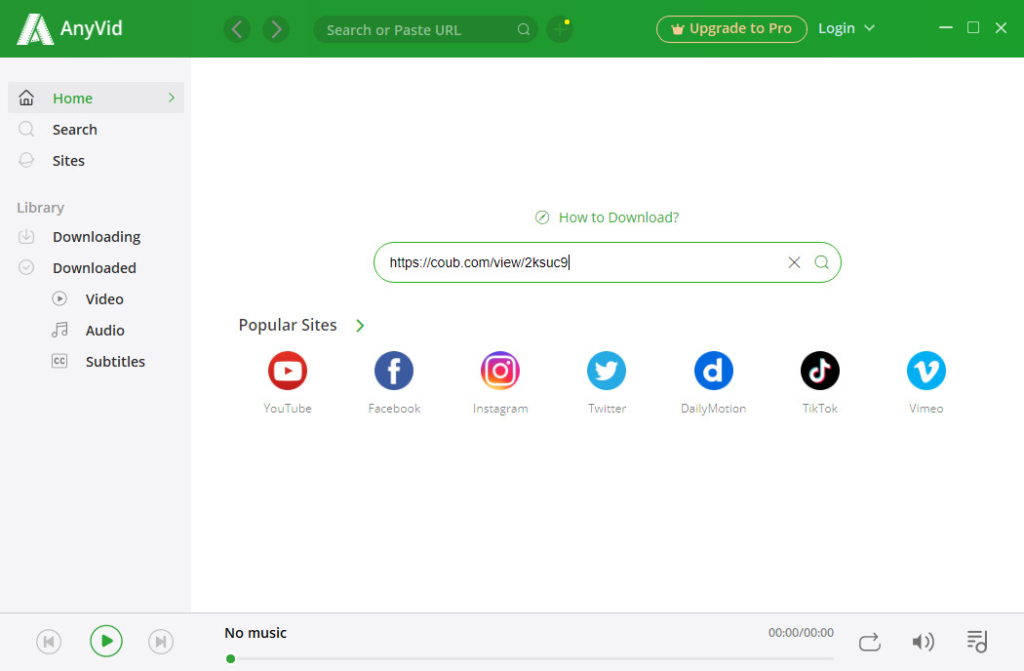Open the Instagram site icon

pos(500,370)
